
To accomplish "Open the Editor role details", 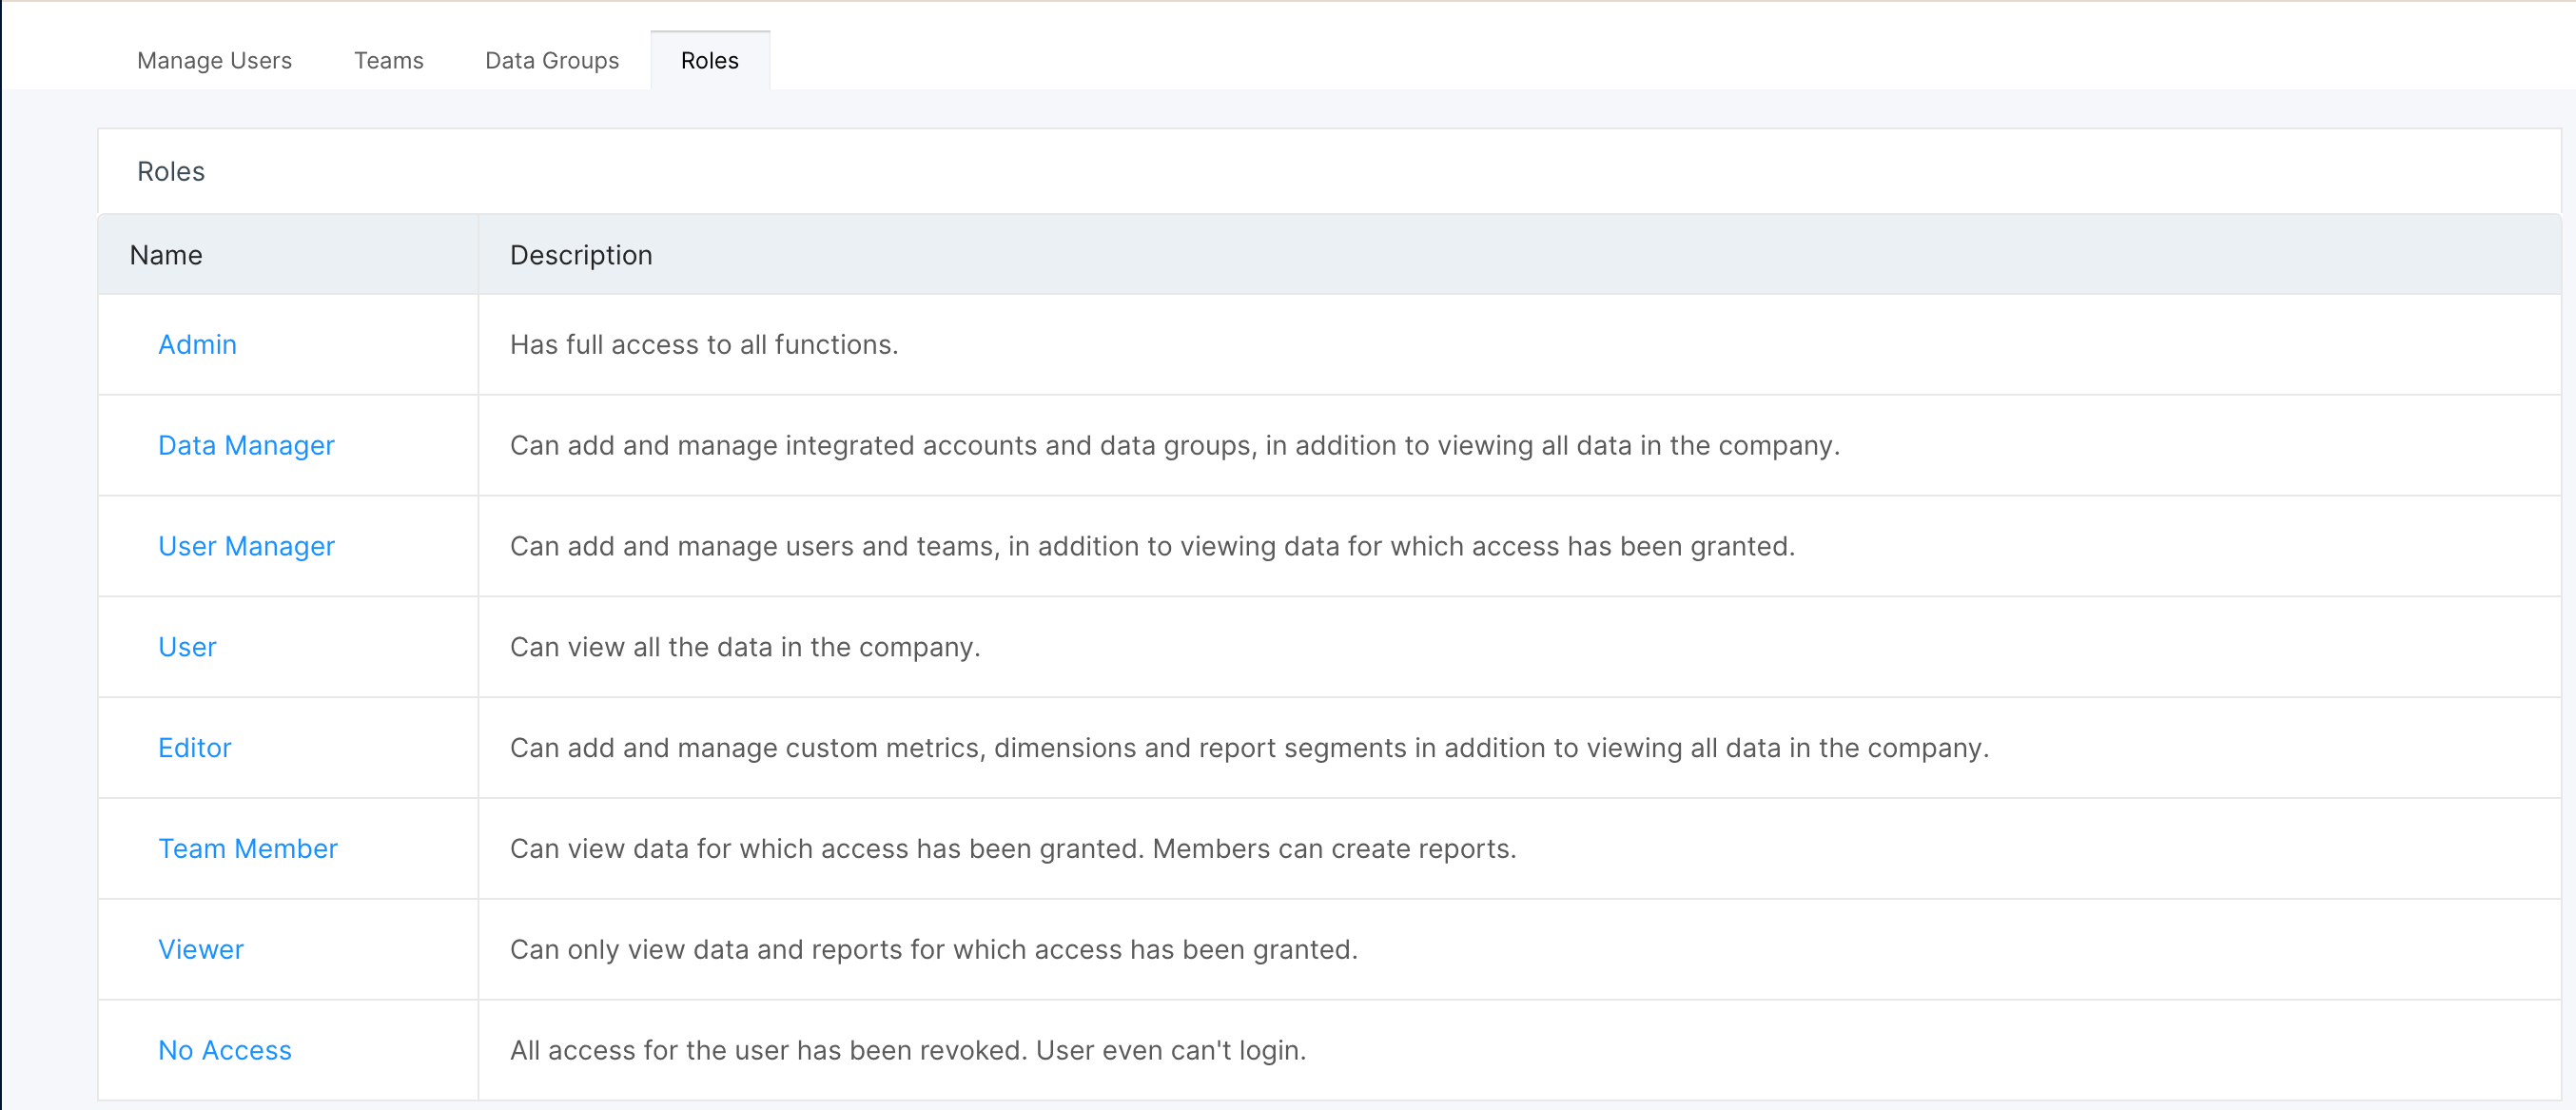I will click(194, 749).
